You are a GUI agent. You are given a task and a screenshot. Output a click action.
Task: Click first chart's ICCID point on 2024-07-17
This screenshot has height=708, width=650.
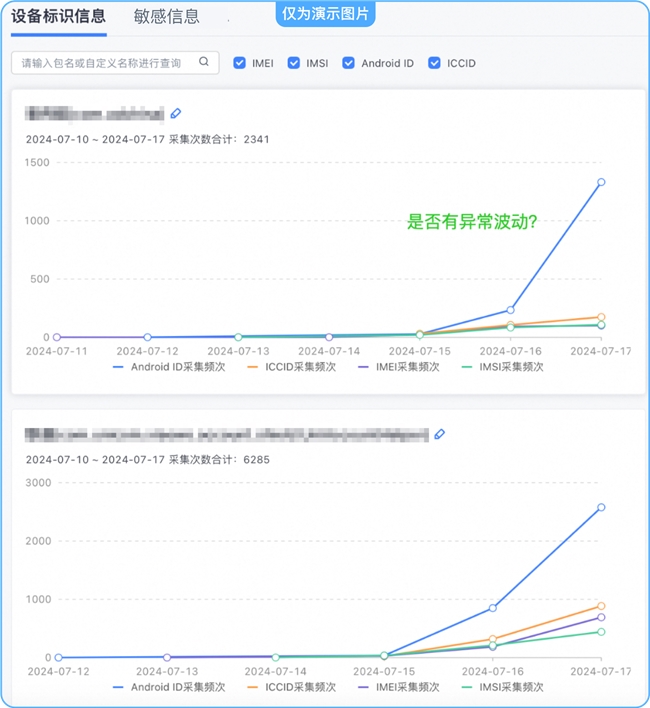(601, 317)
